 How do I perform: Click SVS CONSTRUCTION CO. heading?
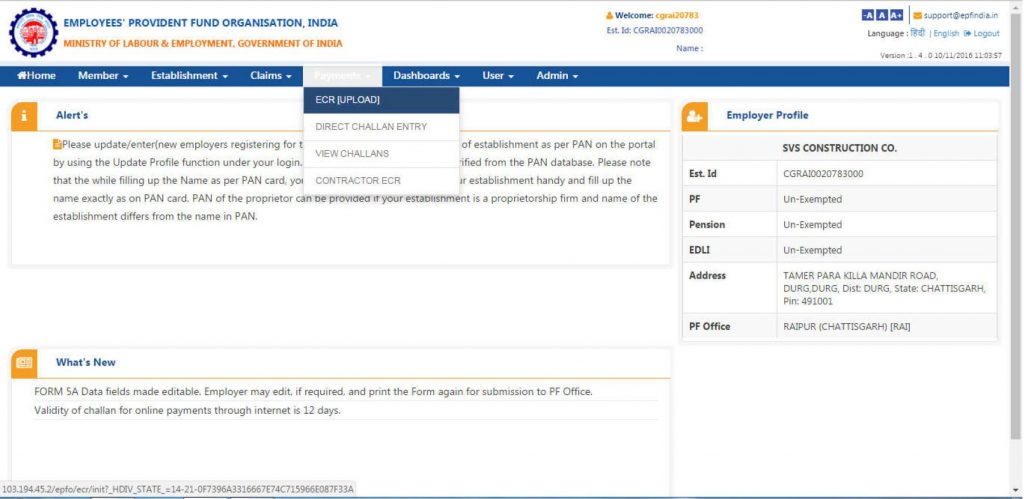click(x=839, y=148)
